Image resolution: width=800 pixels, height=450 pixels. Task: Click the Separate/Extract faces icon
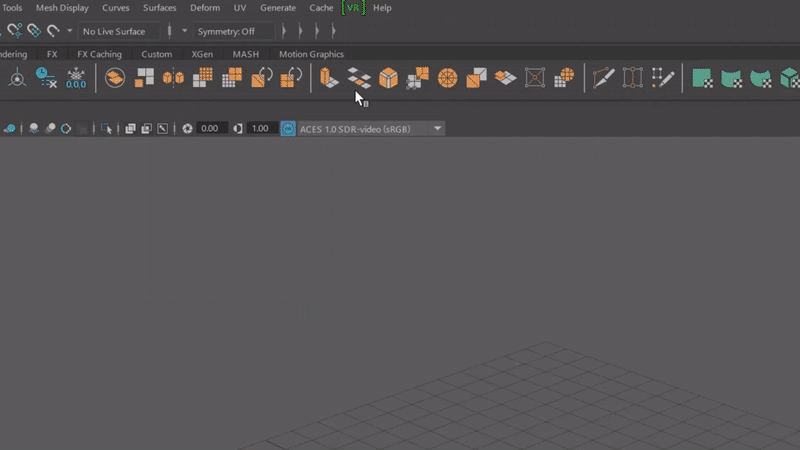[144, 78]
